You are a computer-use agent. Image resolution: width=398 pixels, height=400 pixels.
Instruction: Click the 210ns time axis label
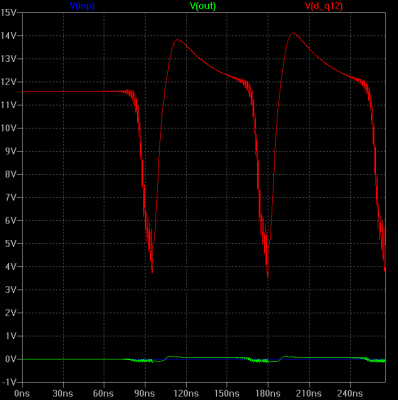[309, 393]
